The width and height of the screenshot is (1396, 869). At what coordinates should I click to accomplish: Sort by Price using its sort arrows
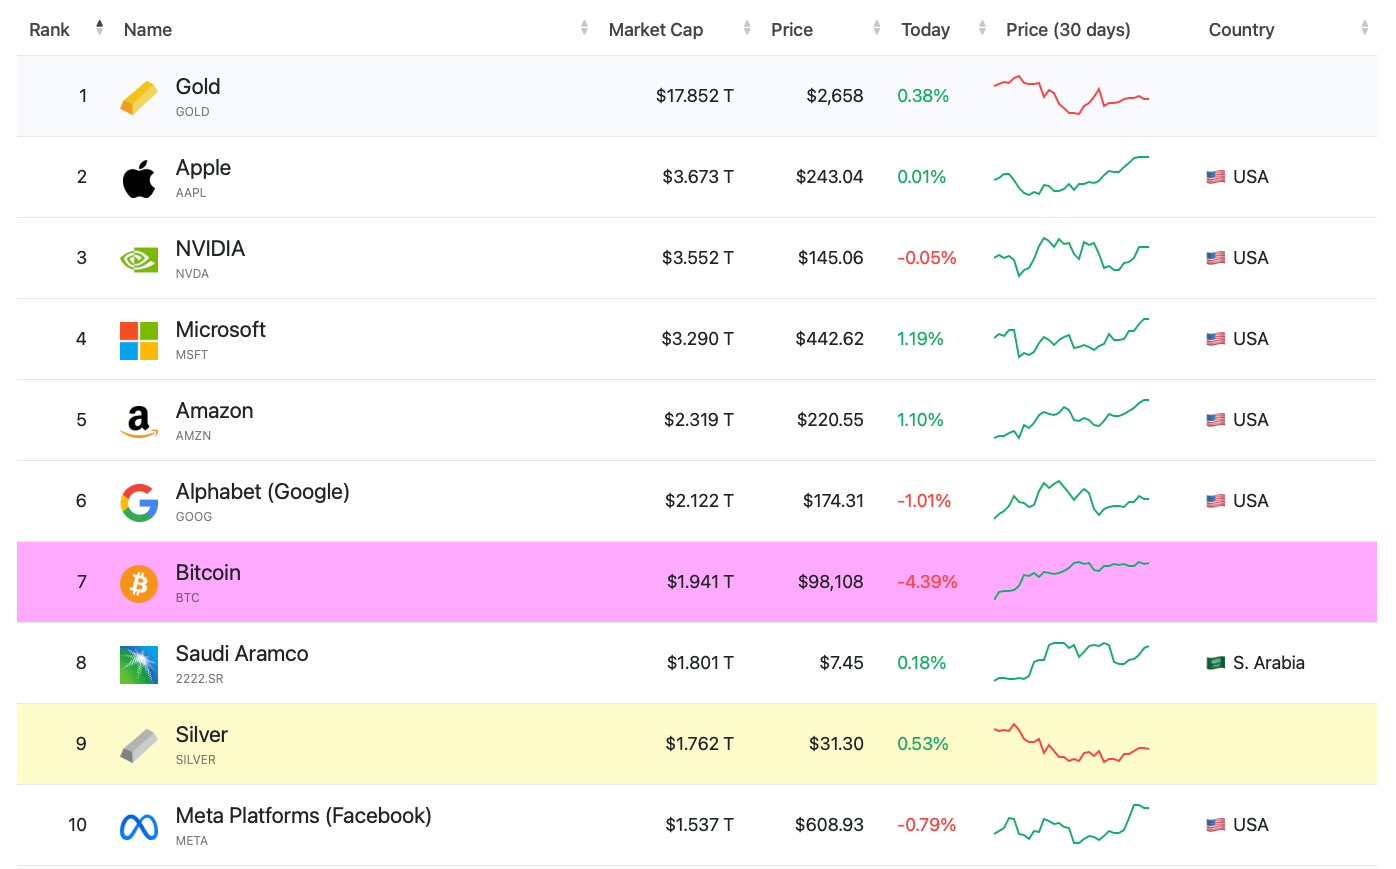877,28
